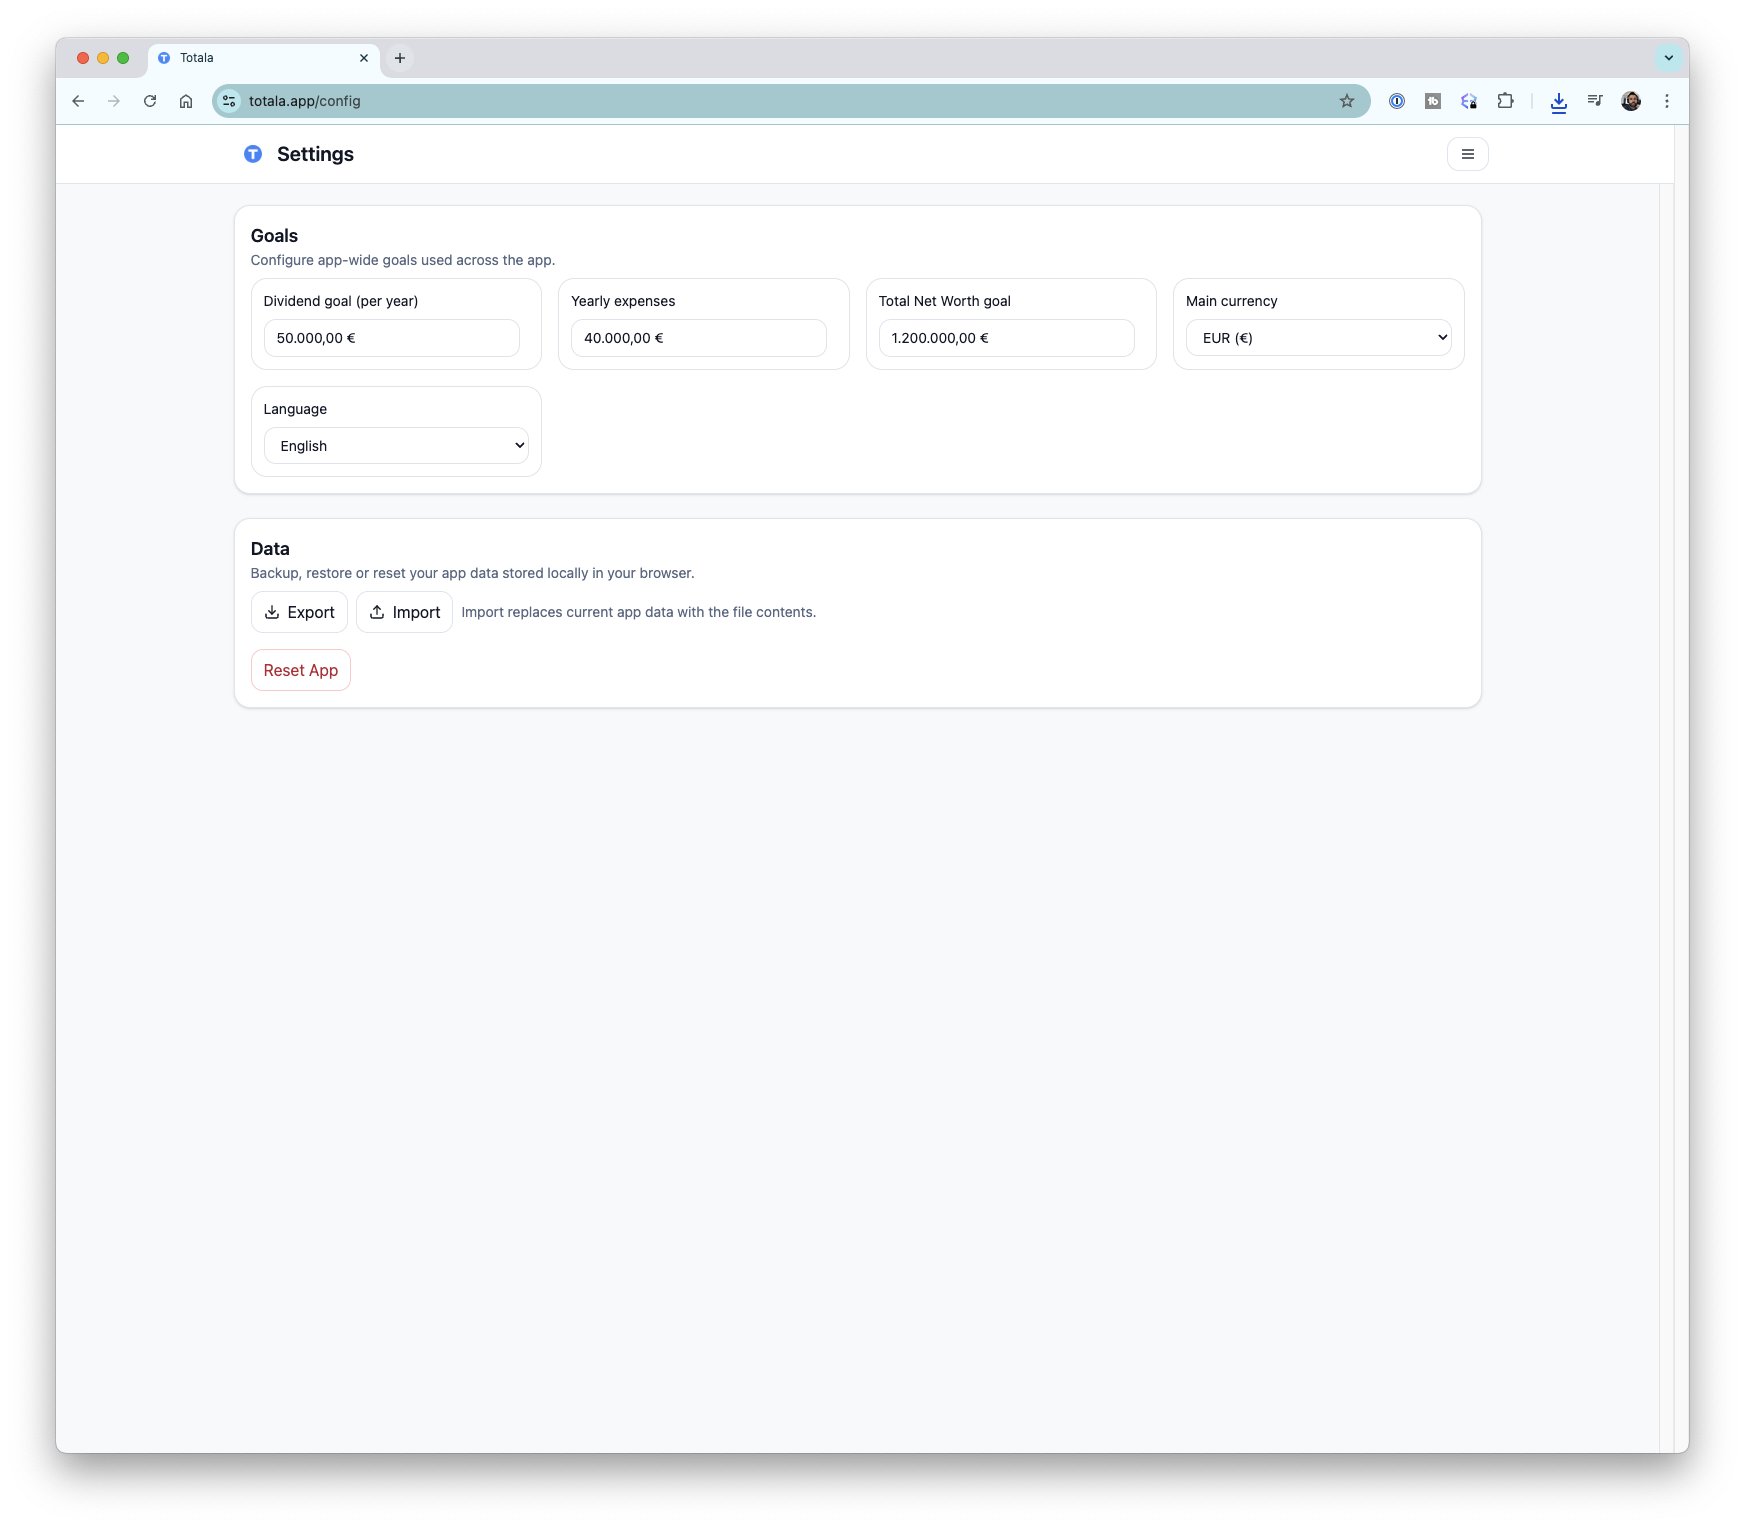Click the Data section heading
1745x1527 pixels.
pos(270,549)
